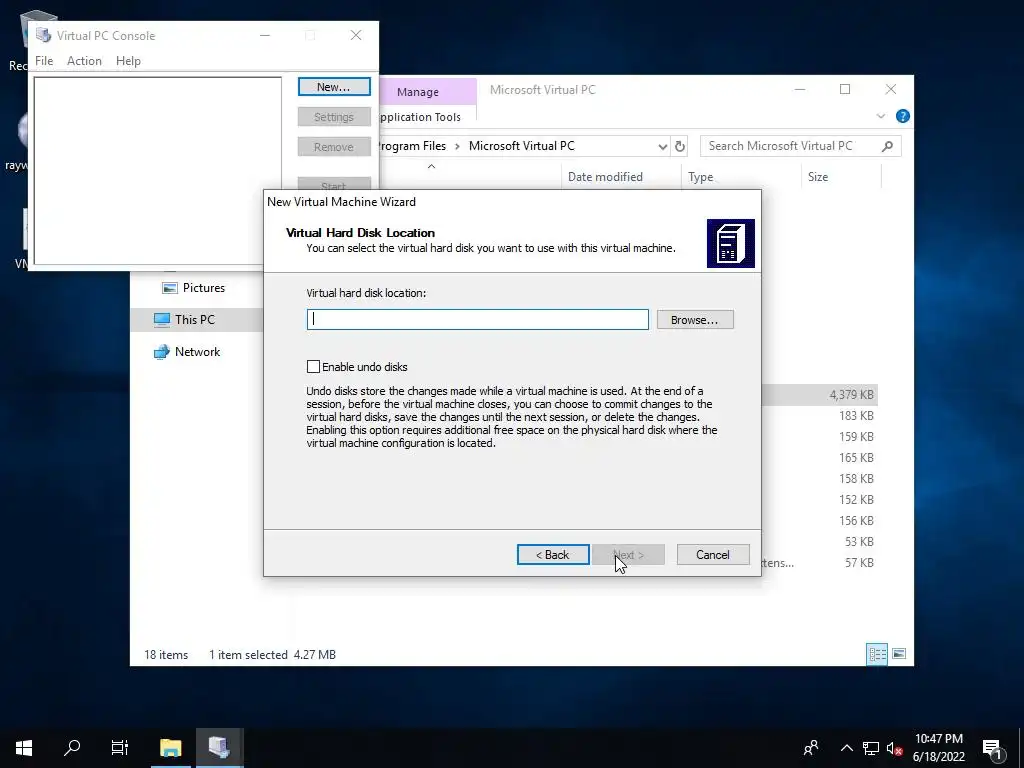Image resolution: width=1024 pixels, height=768 pixels.
Task: Click the search magnifier icon in Explorer
Action: pos(887,146)
